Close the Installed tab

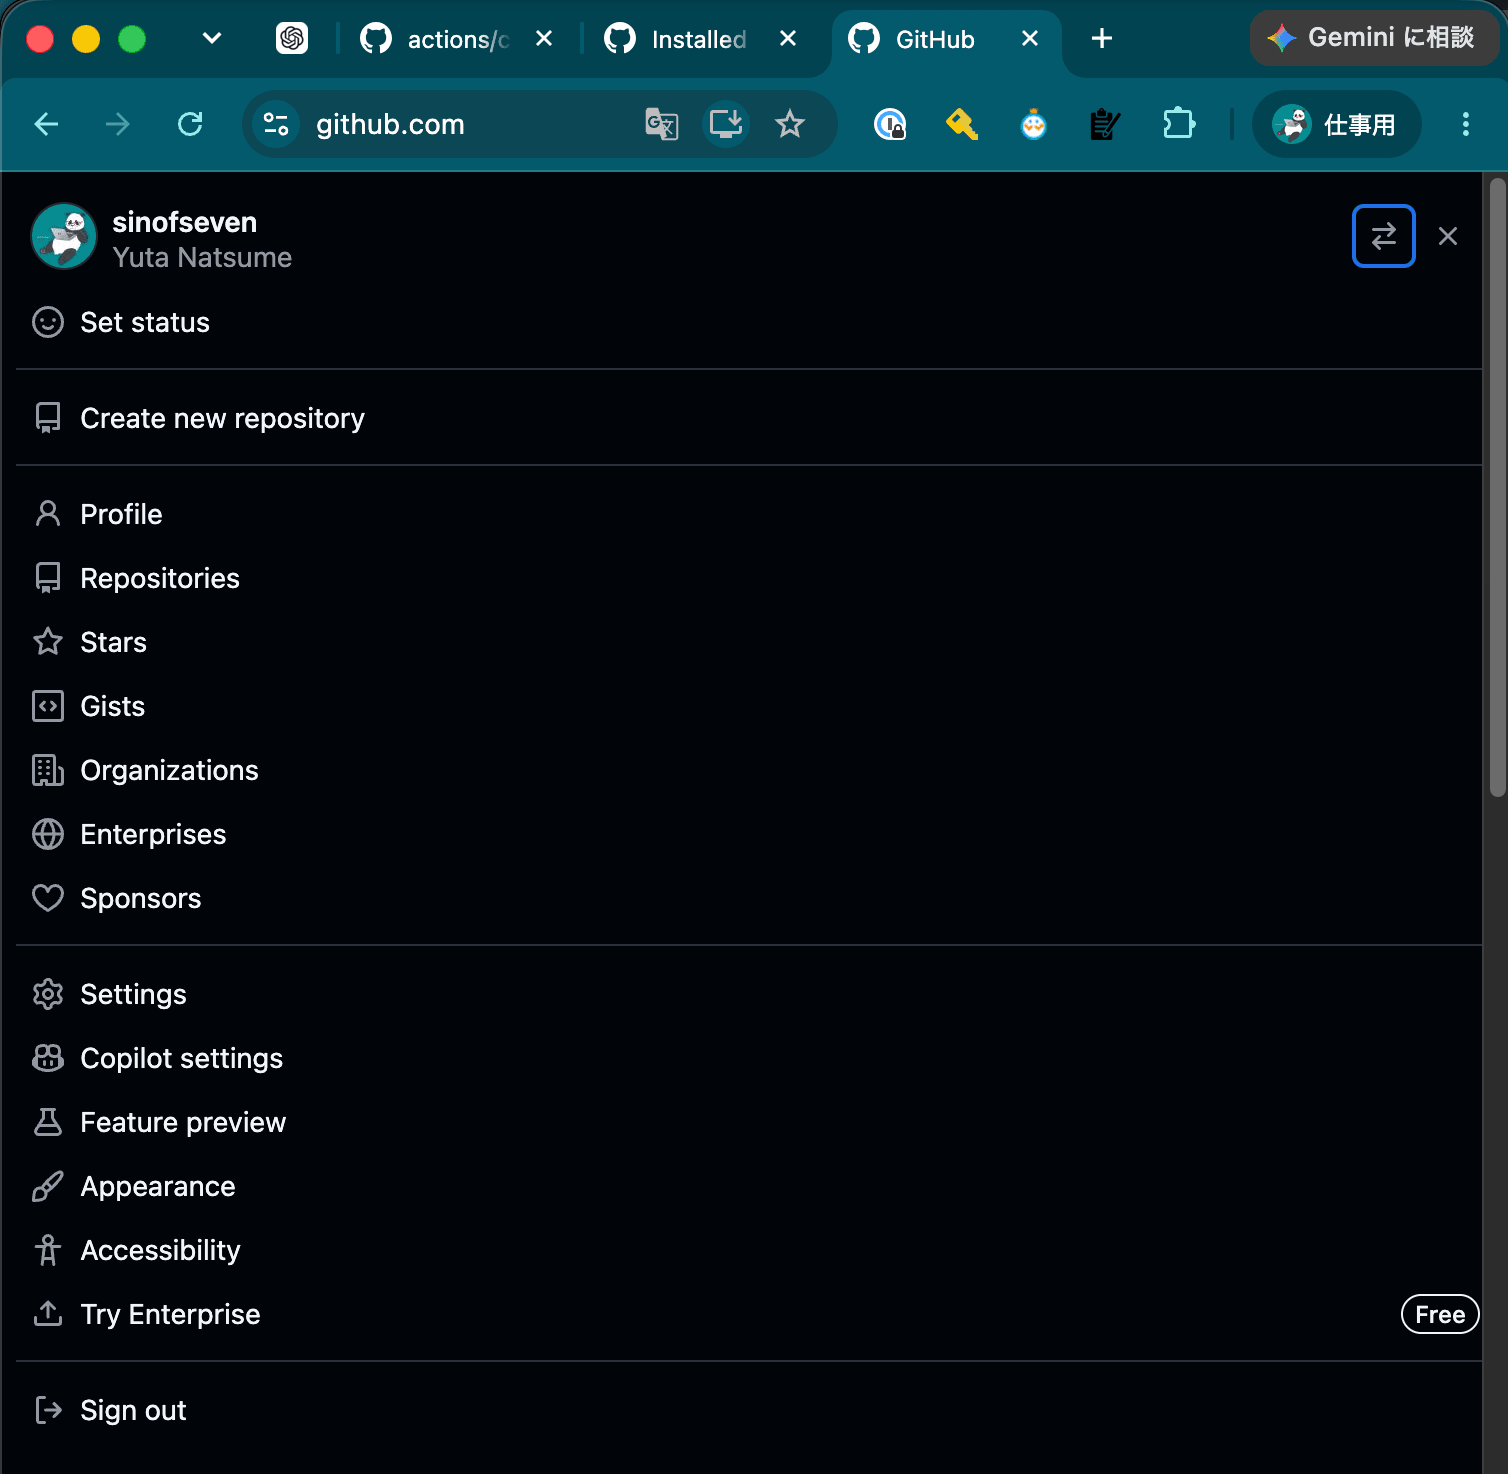pos(788,38)
